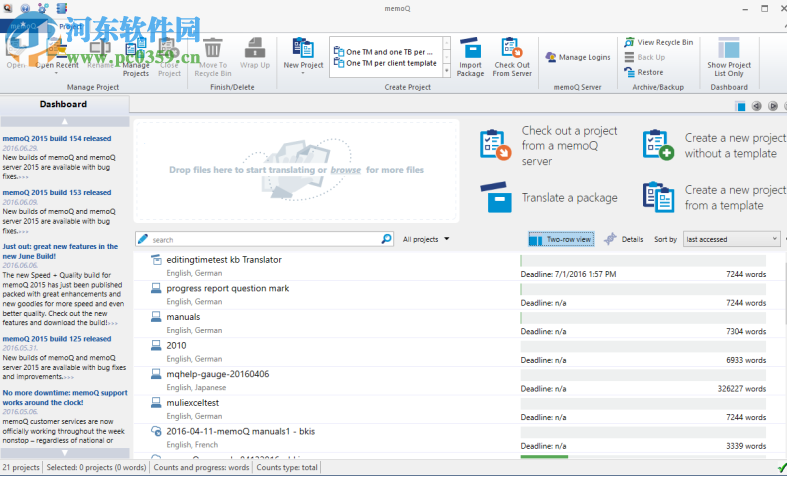The image size is (787, 478).
Task: Open View Recycle Bin
Action: [x=659, y=43]
